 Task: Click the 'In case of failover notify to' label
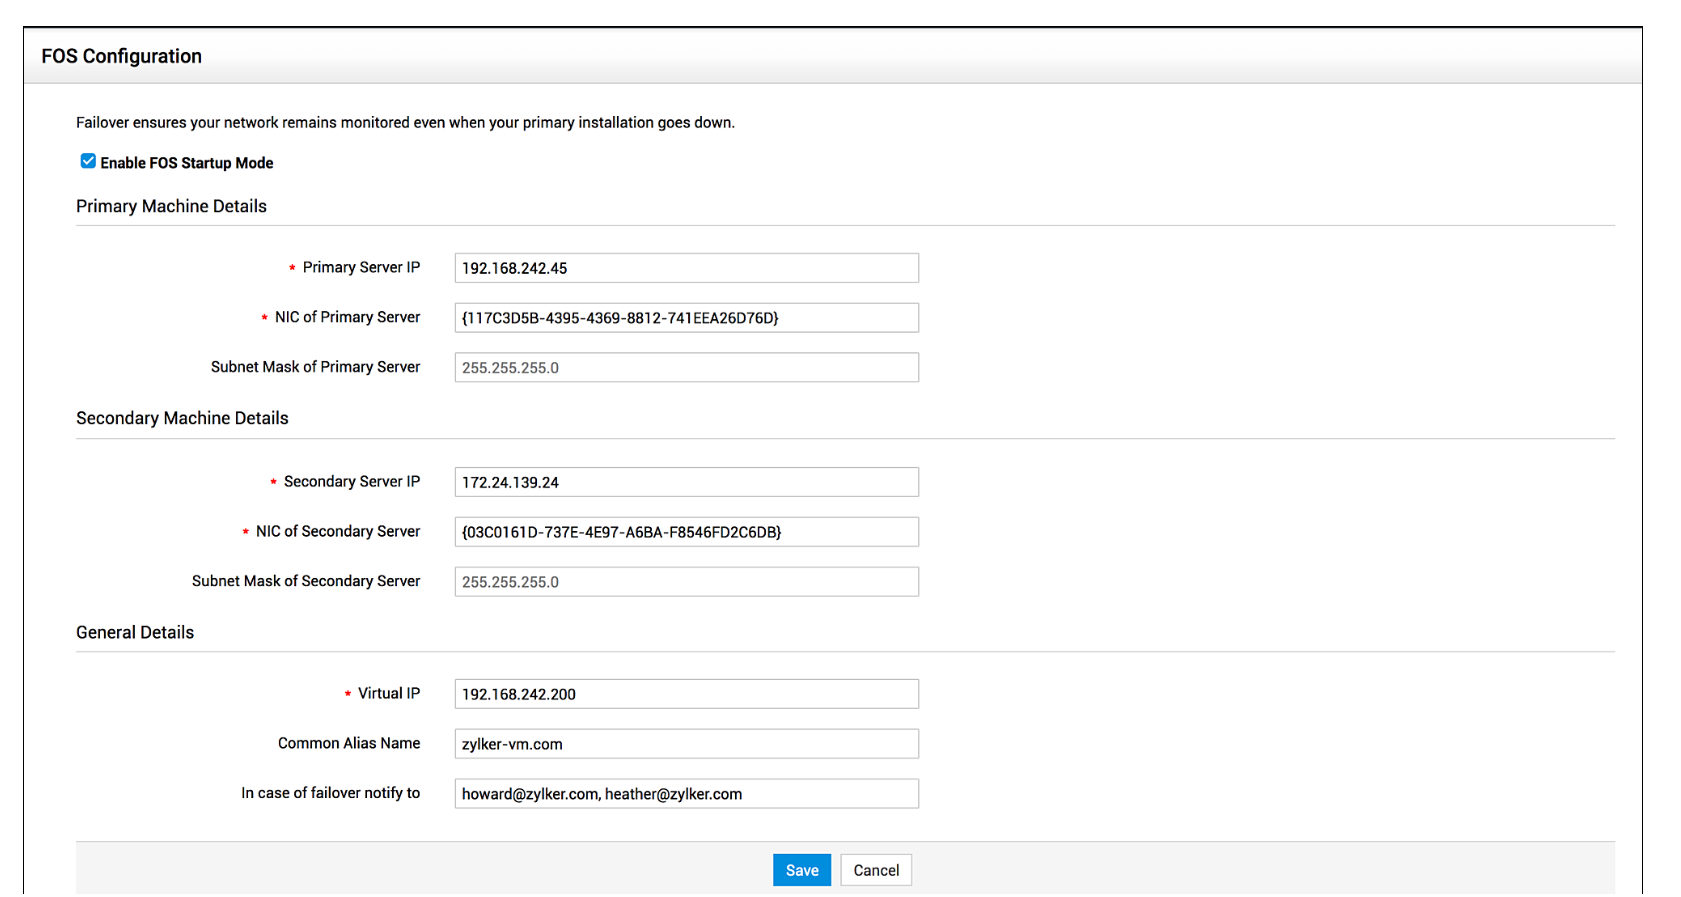[330, 793]
